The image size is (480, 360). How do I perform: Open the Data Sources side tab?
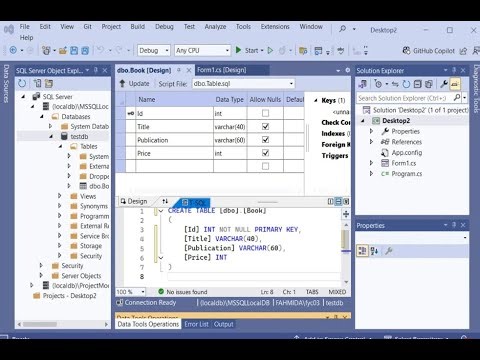pos(6,83)
